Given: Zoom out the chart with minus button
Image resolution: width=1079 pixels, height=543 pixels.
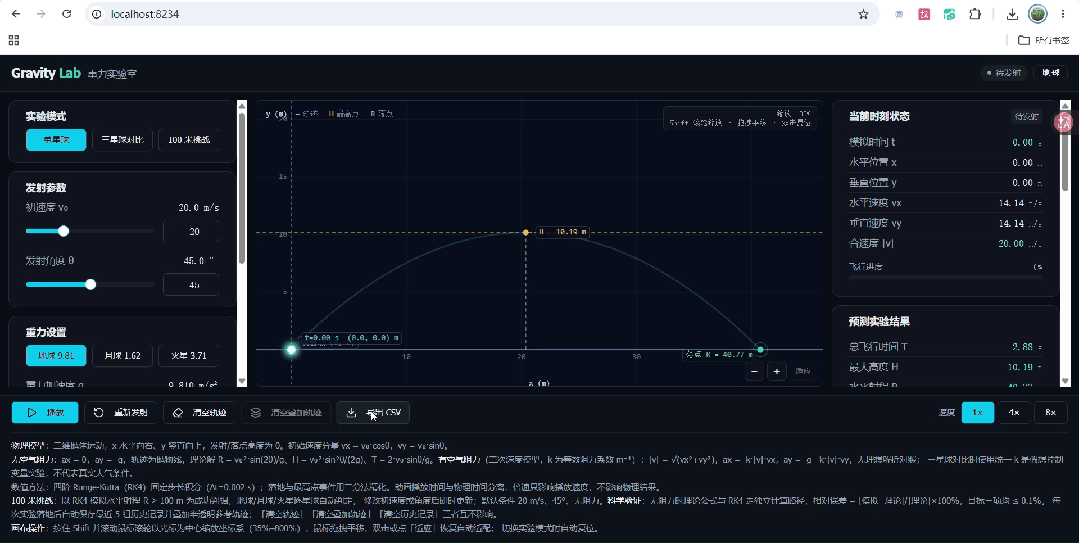Looking at the screenshot, I should click(x=754, y=371).
